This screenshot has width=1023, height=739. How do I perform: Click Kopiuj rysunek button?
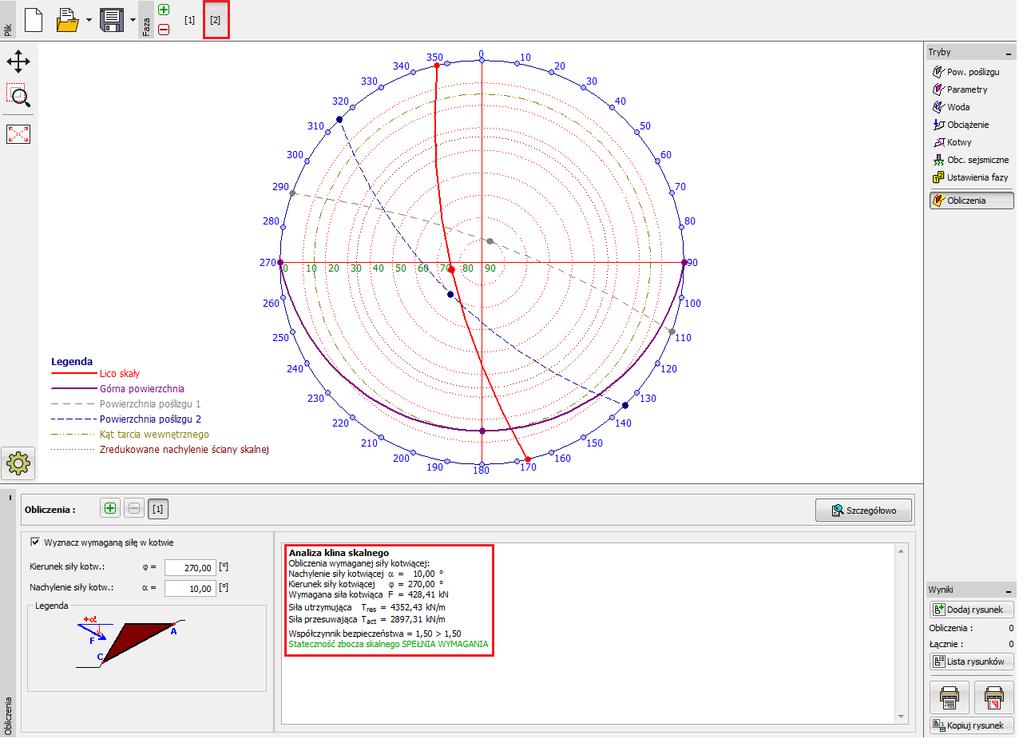coord(971,725)
